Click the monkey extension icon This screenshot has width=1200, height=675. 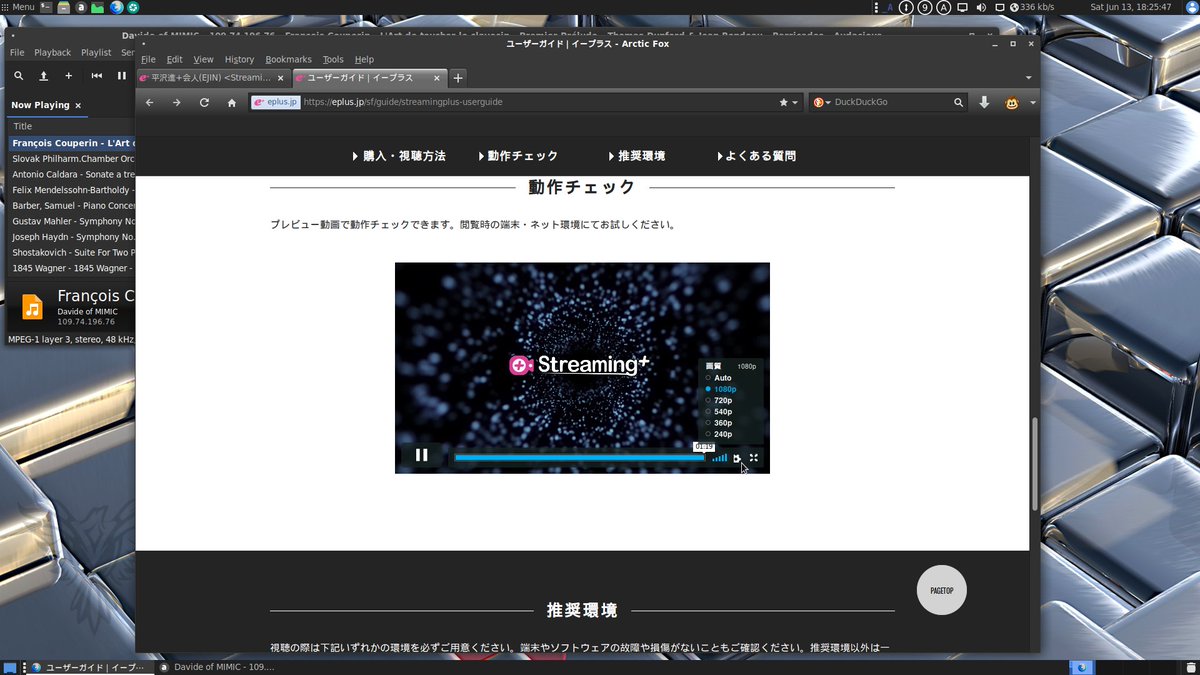pos(1012,102)
